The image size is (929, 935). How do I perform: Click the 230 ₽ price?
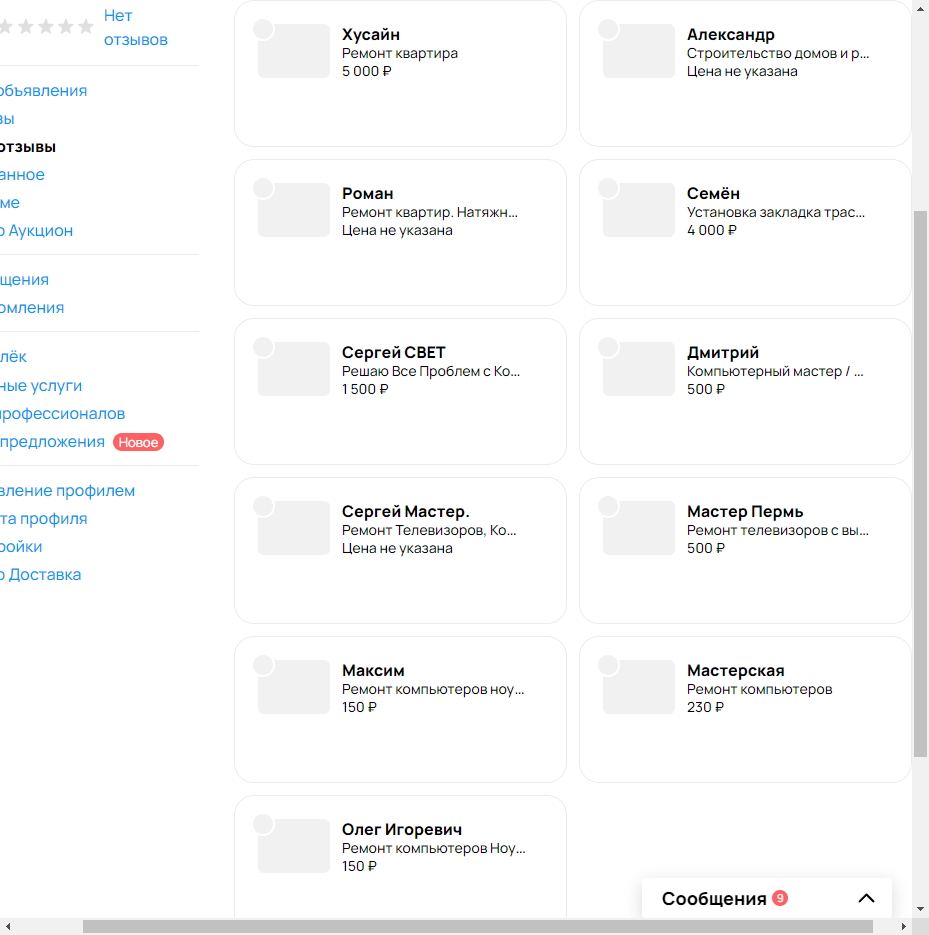(705, 707)
